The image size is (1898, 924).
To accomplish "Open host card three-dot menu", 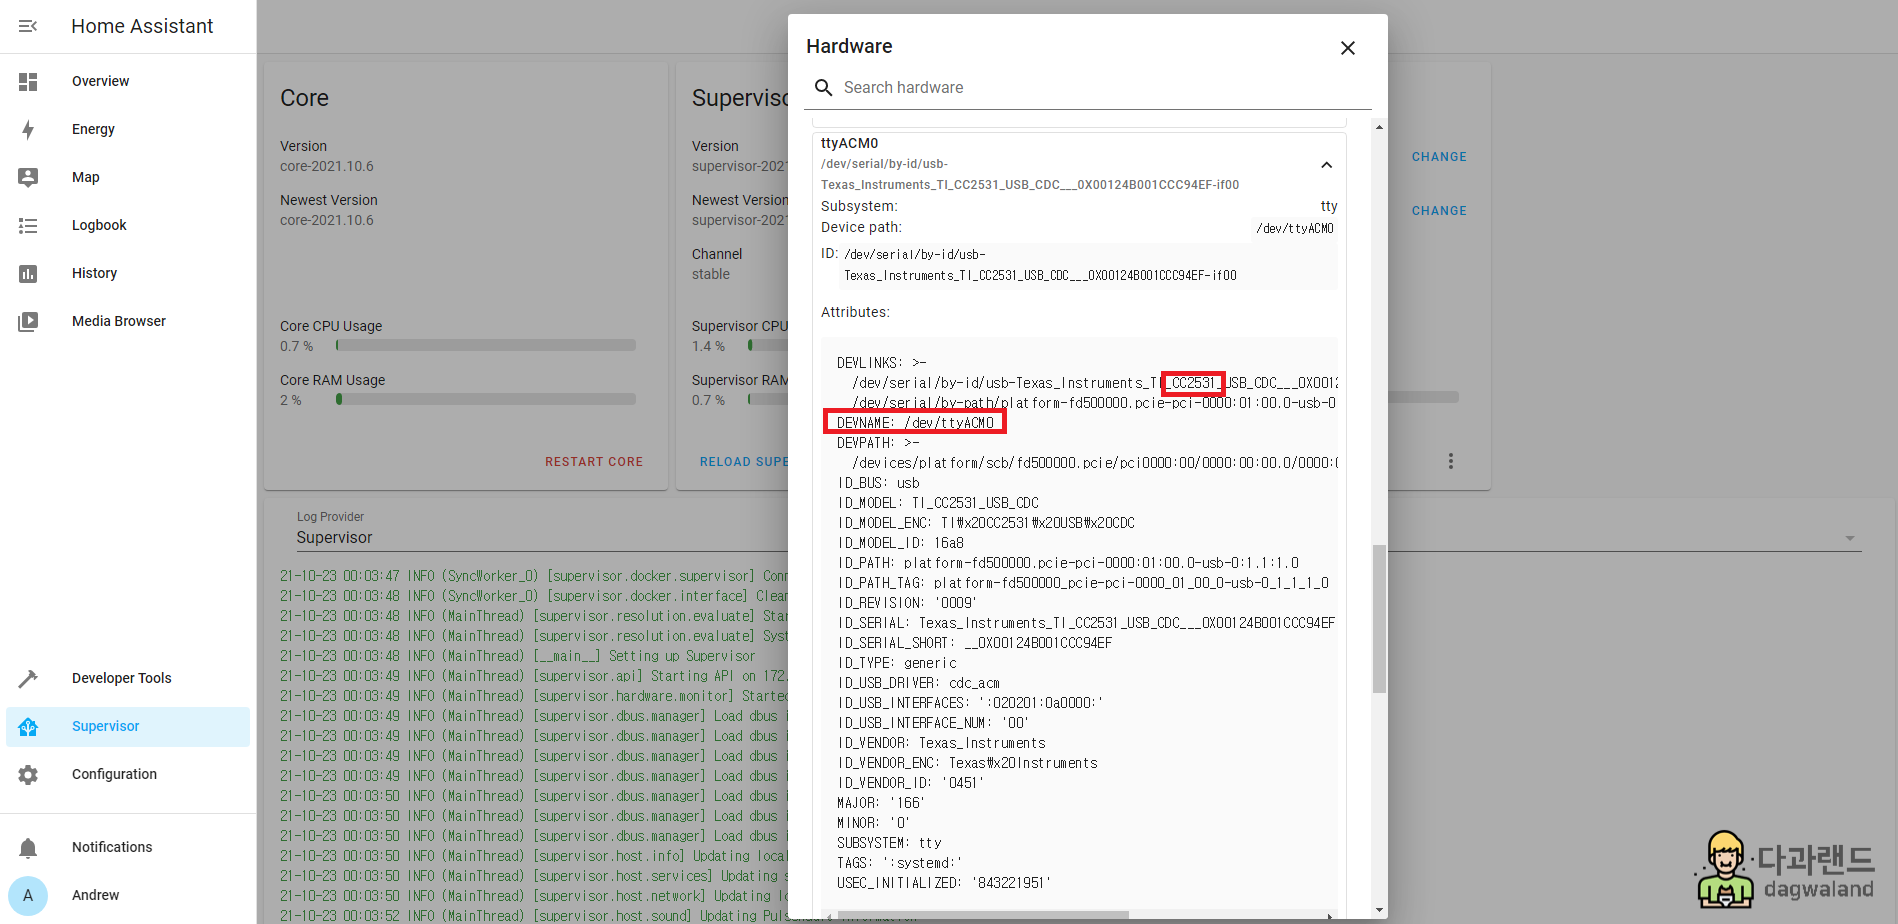I will (1451, 461).
